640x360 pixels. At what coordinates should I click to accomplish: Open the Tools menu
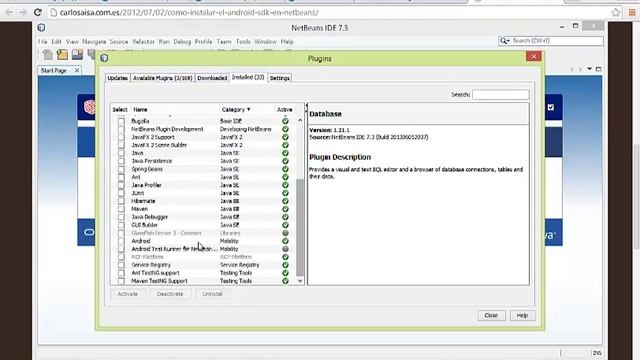(243, 41)
